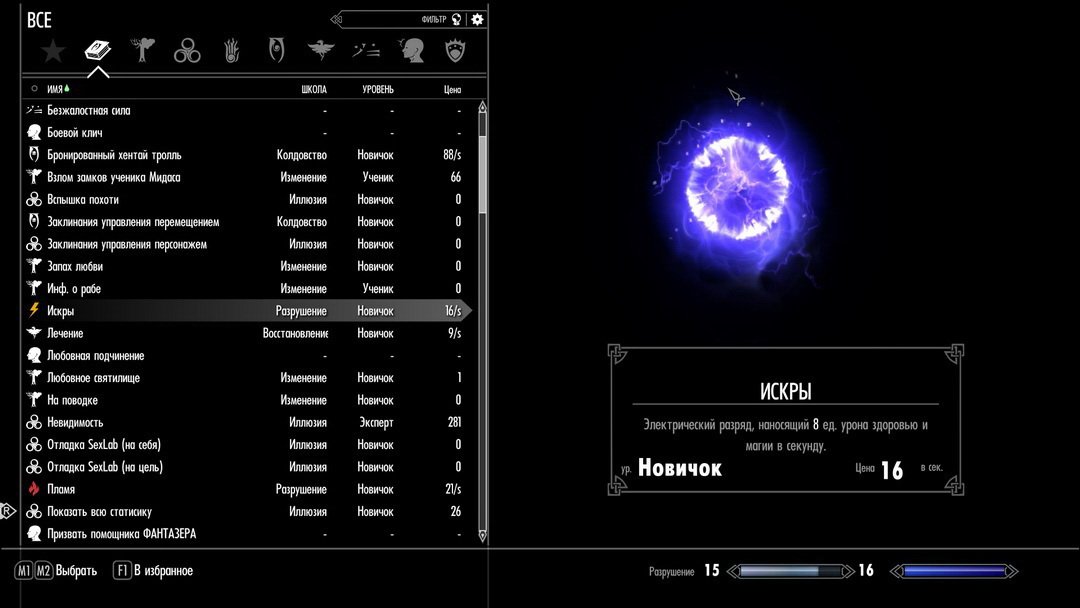
Task: Open the Favorites star category
Action: pos(52,50)
